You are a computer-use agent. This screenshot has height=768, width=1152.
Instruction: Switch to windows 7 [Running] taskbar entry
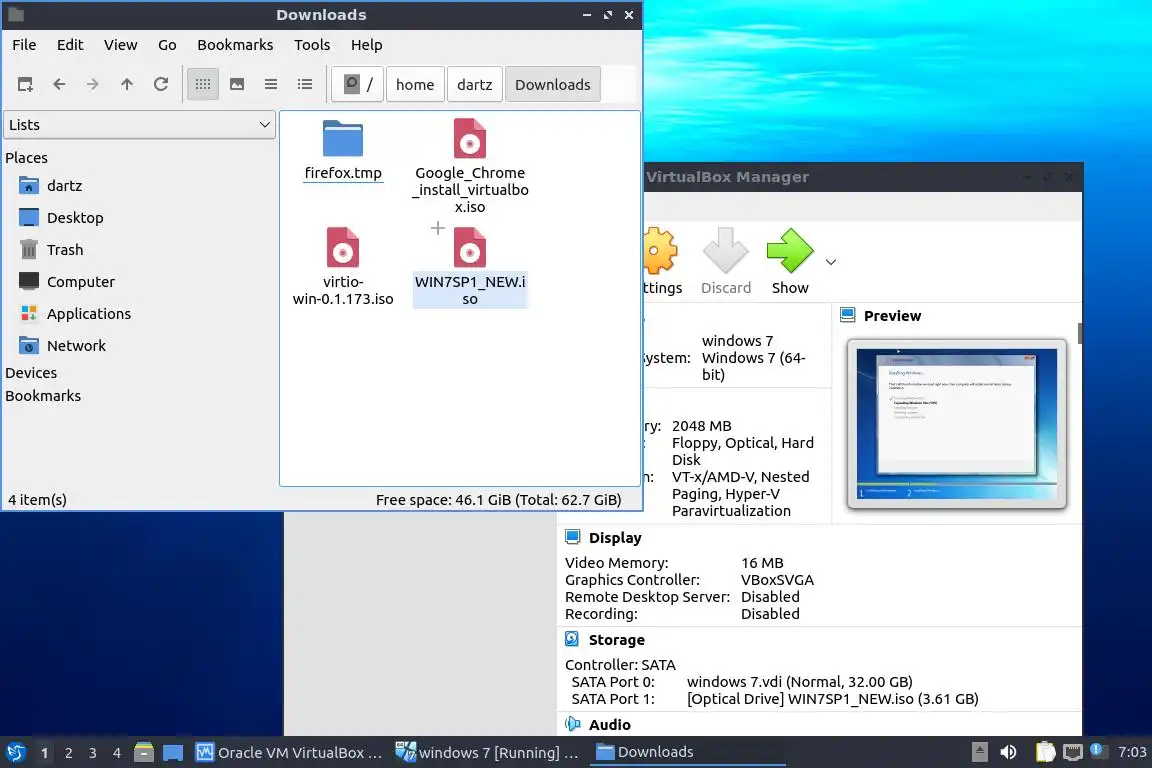488,753
